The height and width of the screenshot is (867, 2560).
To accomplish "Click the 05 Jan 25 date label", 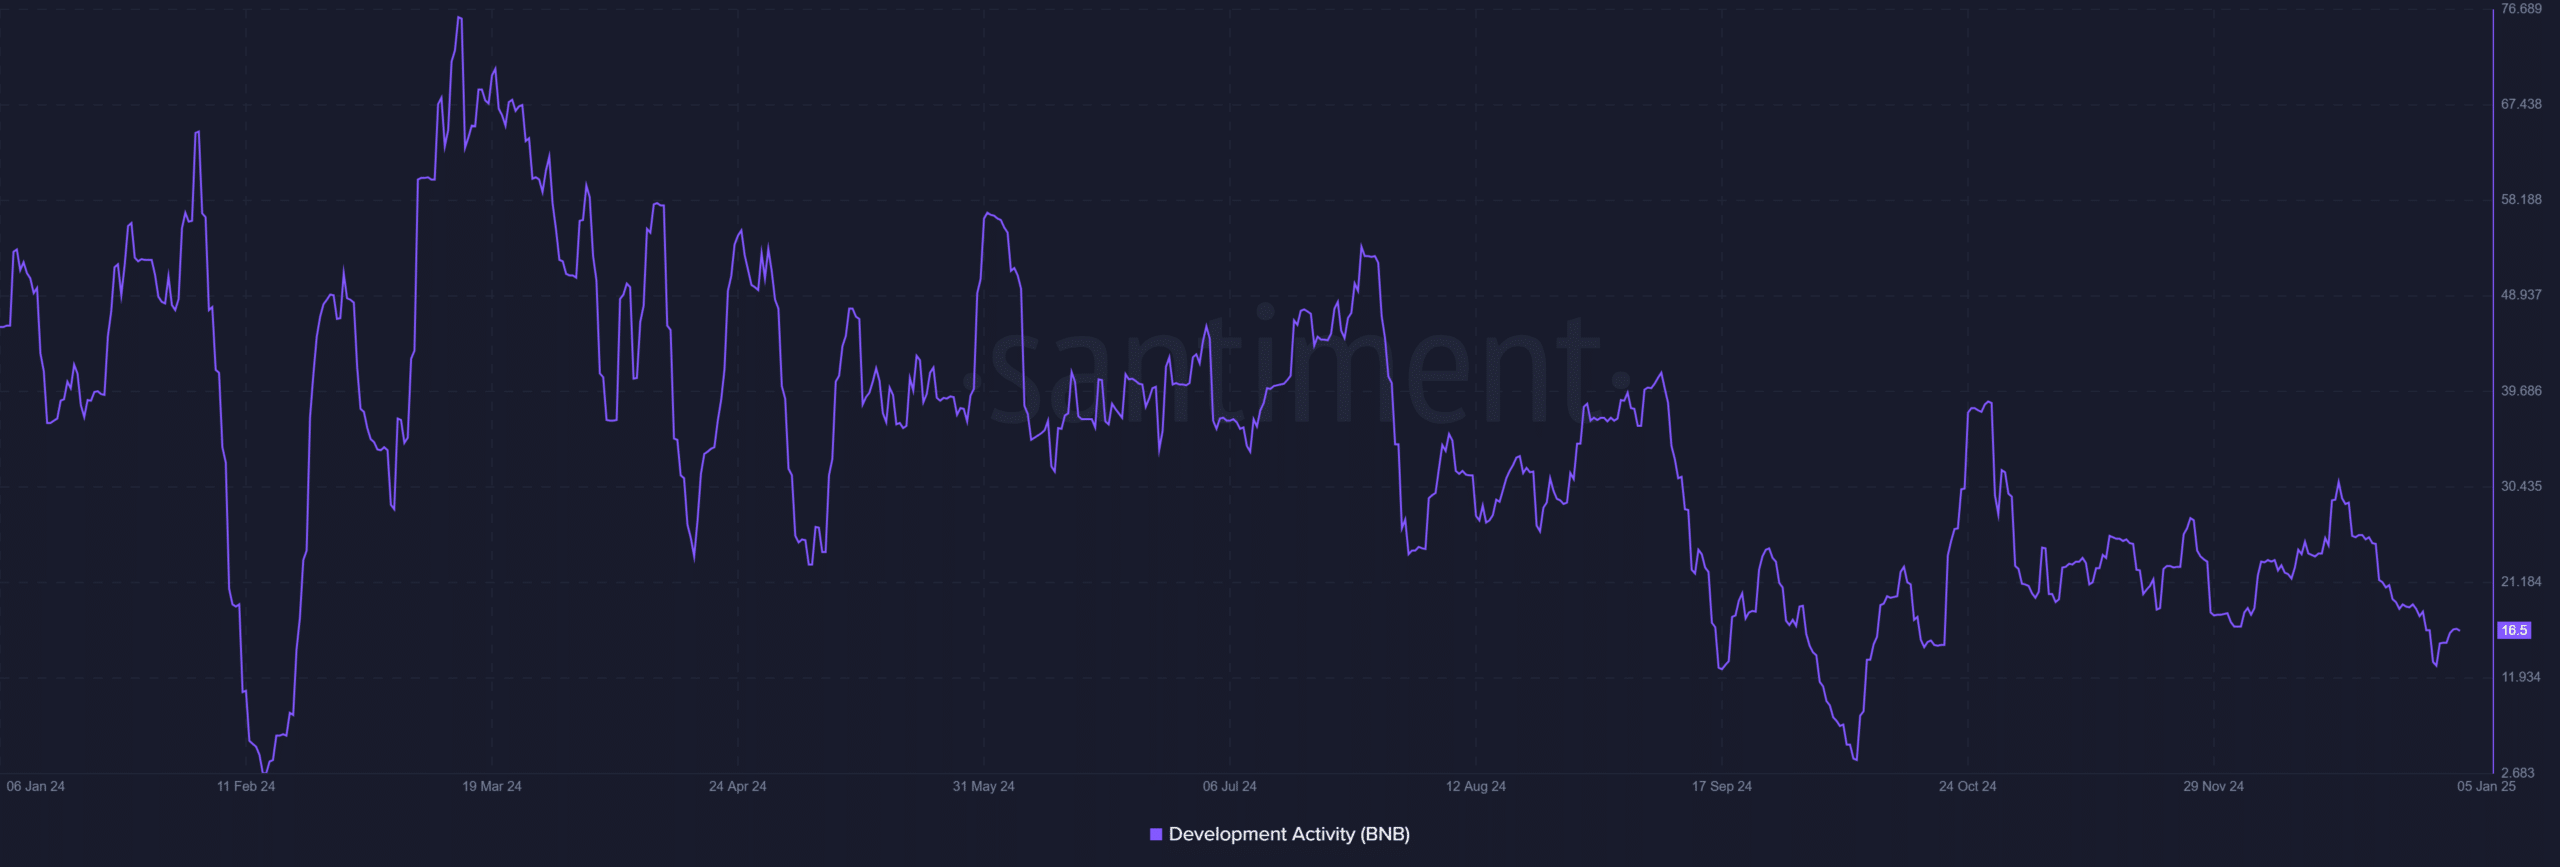I will [x=2487, y=786].
